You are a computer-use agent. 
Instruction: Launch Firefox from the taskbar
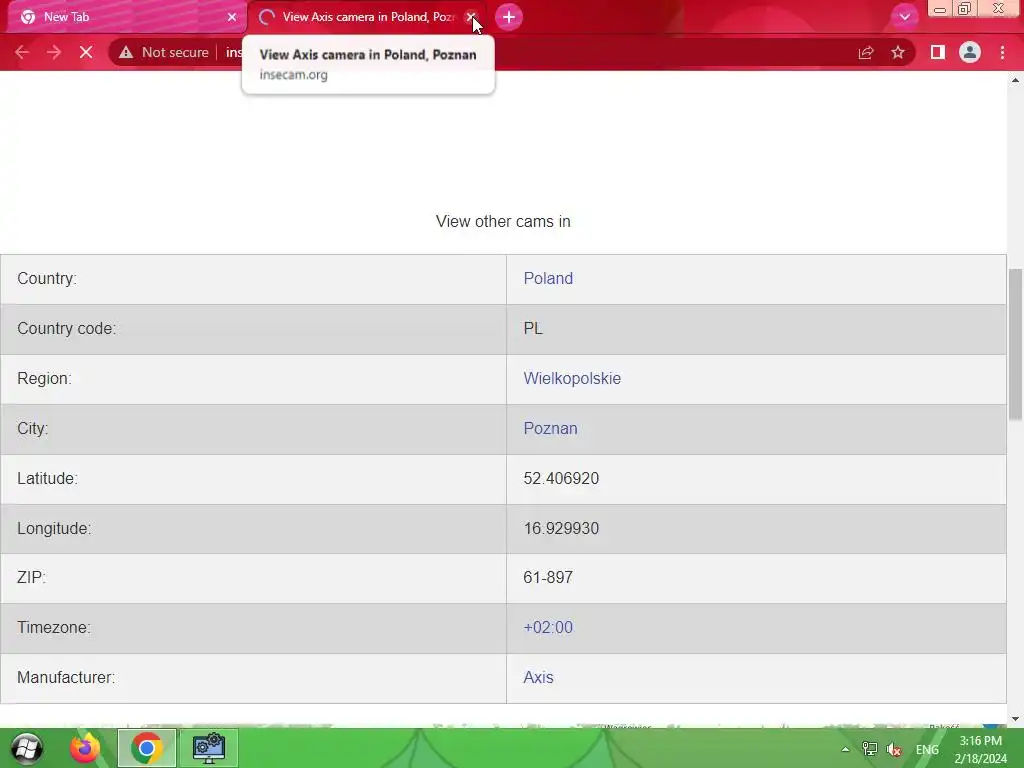click(x=85, y=748)
